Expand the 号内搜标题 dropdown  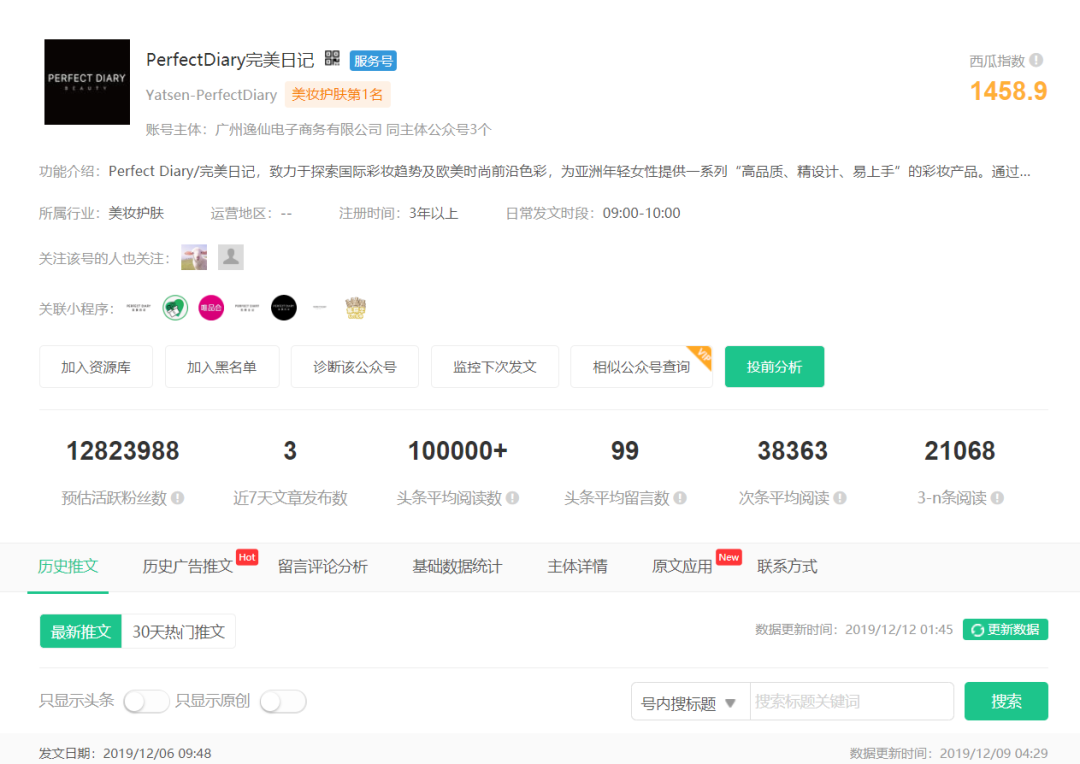pyautogui.click(x=689, y=702)
